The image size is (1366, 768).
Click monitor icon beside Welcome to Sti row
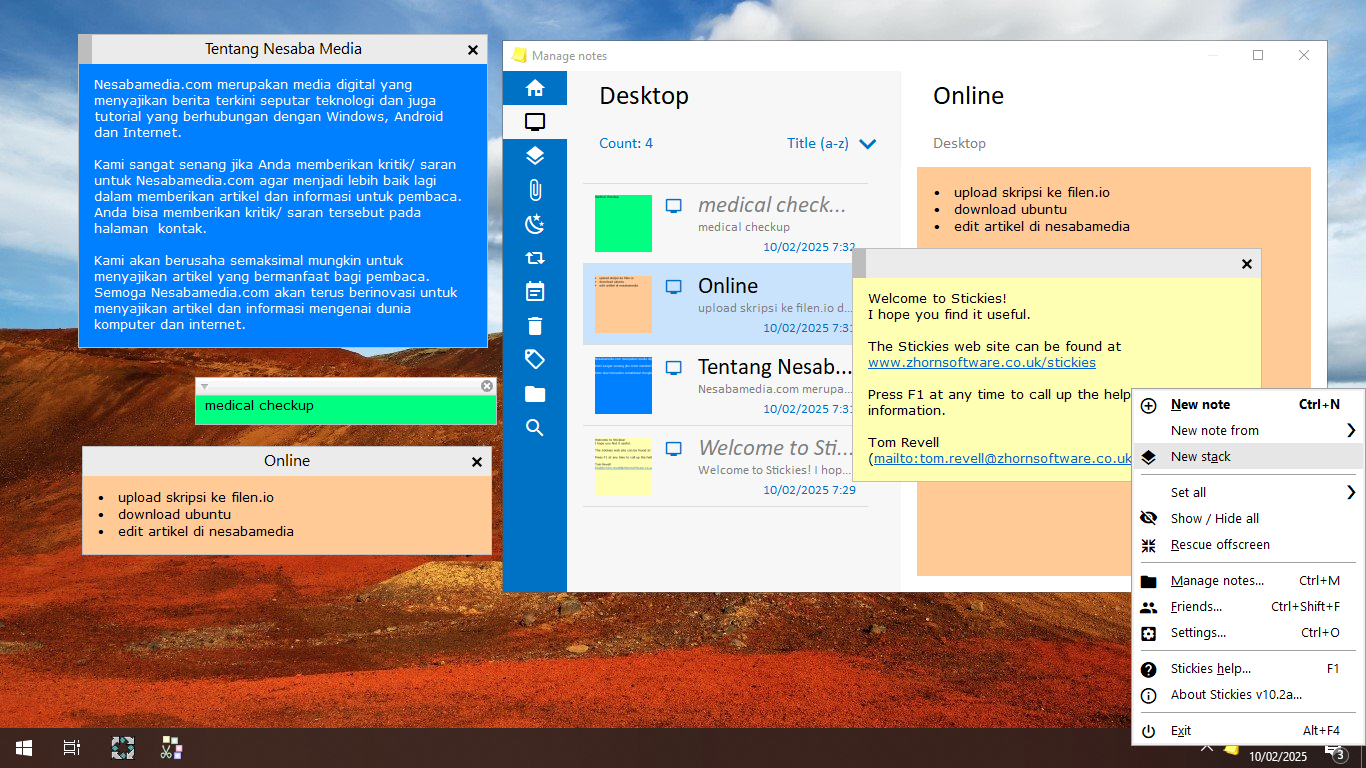pos(674,449)
